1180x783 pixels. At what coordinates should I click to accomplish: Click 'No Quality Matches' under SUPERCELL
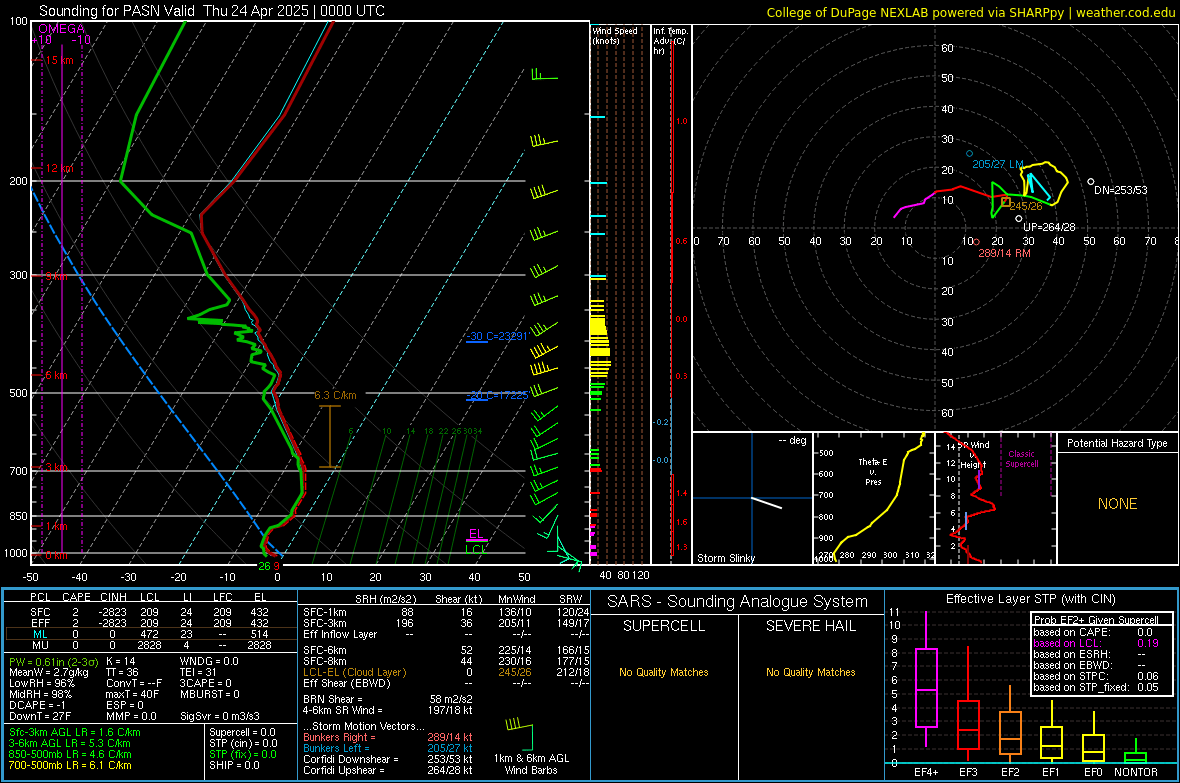(664, 672)
